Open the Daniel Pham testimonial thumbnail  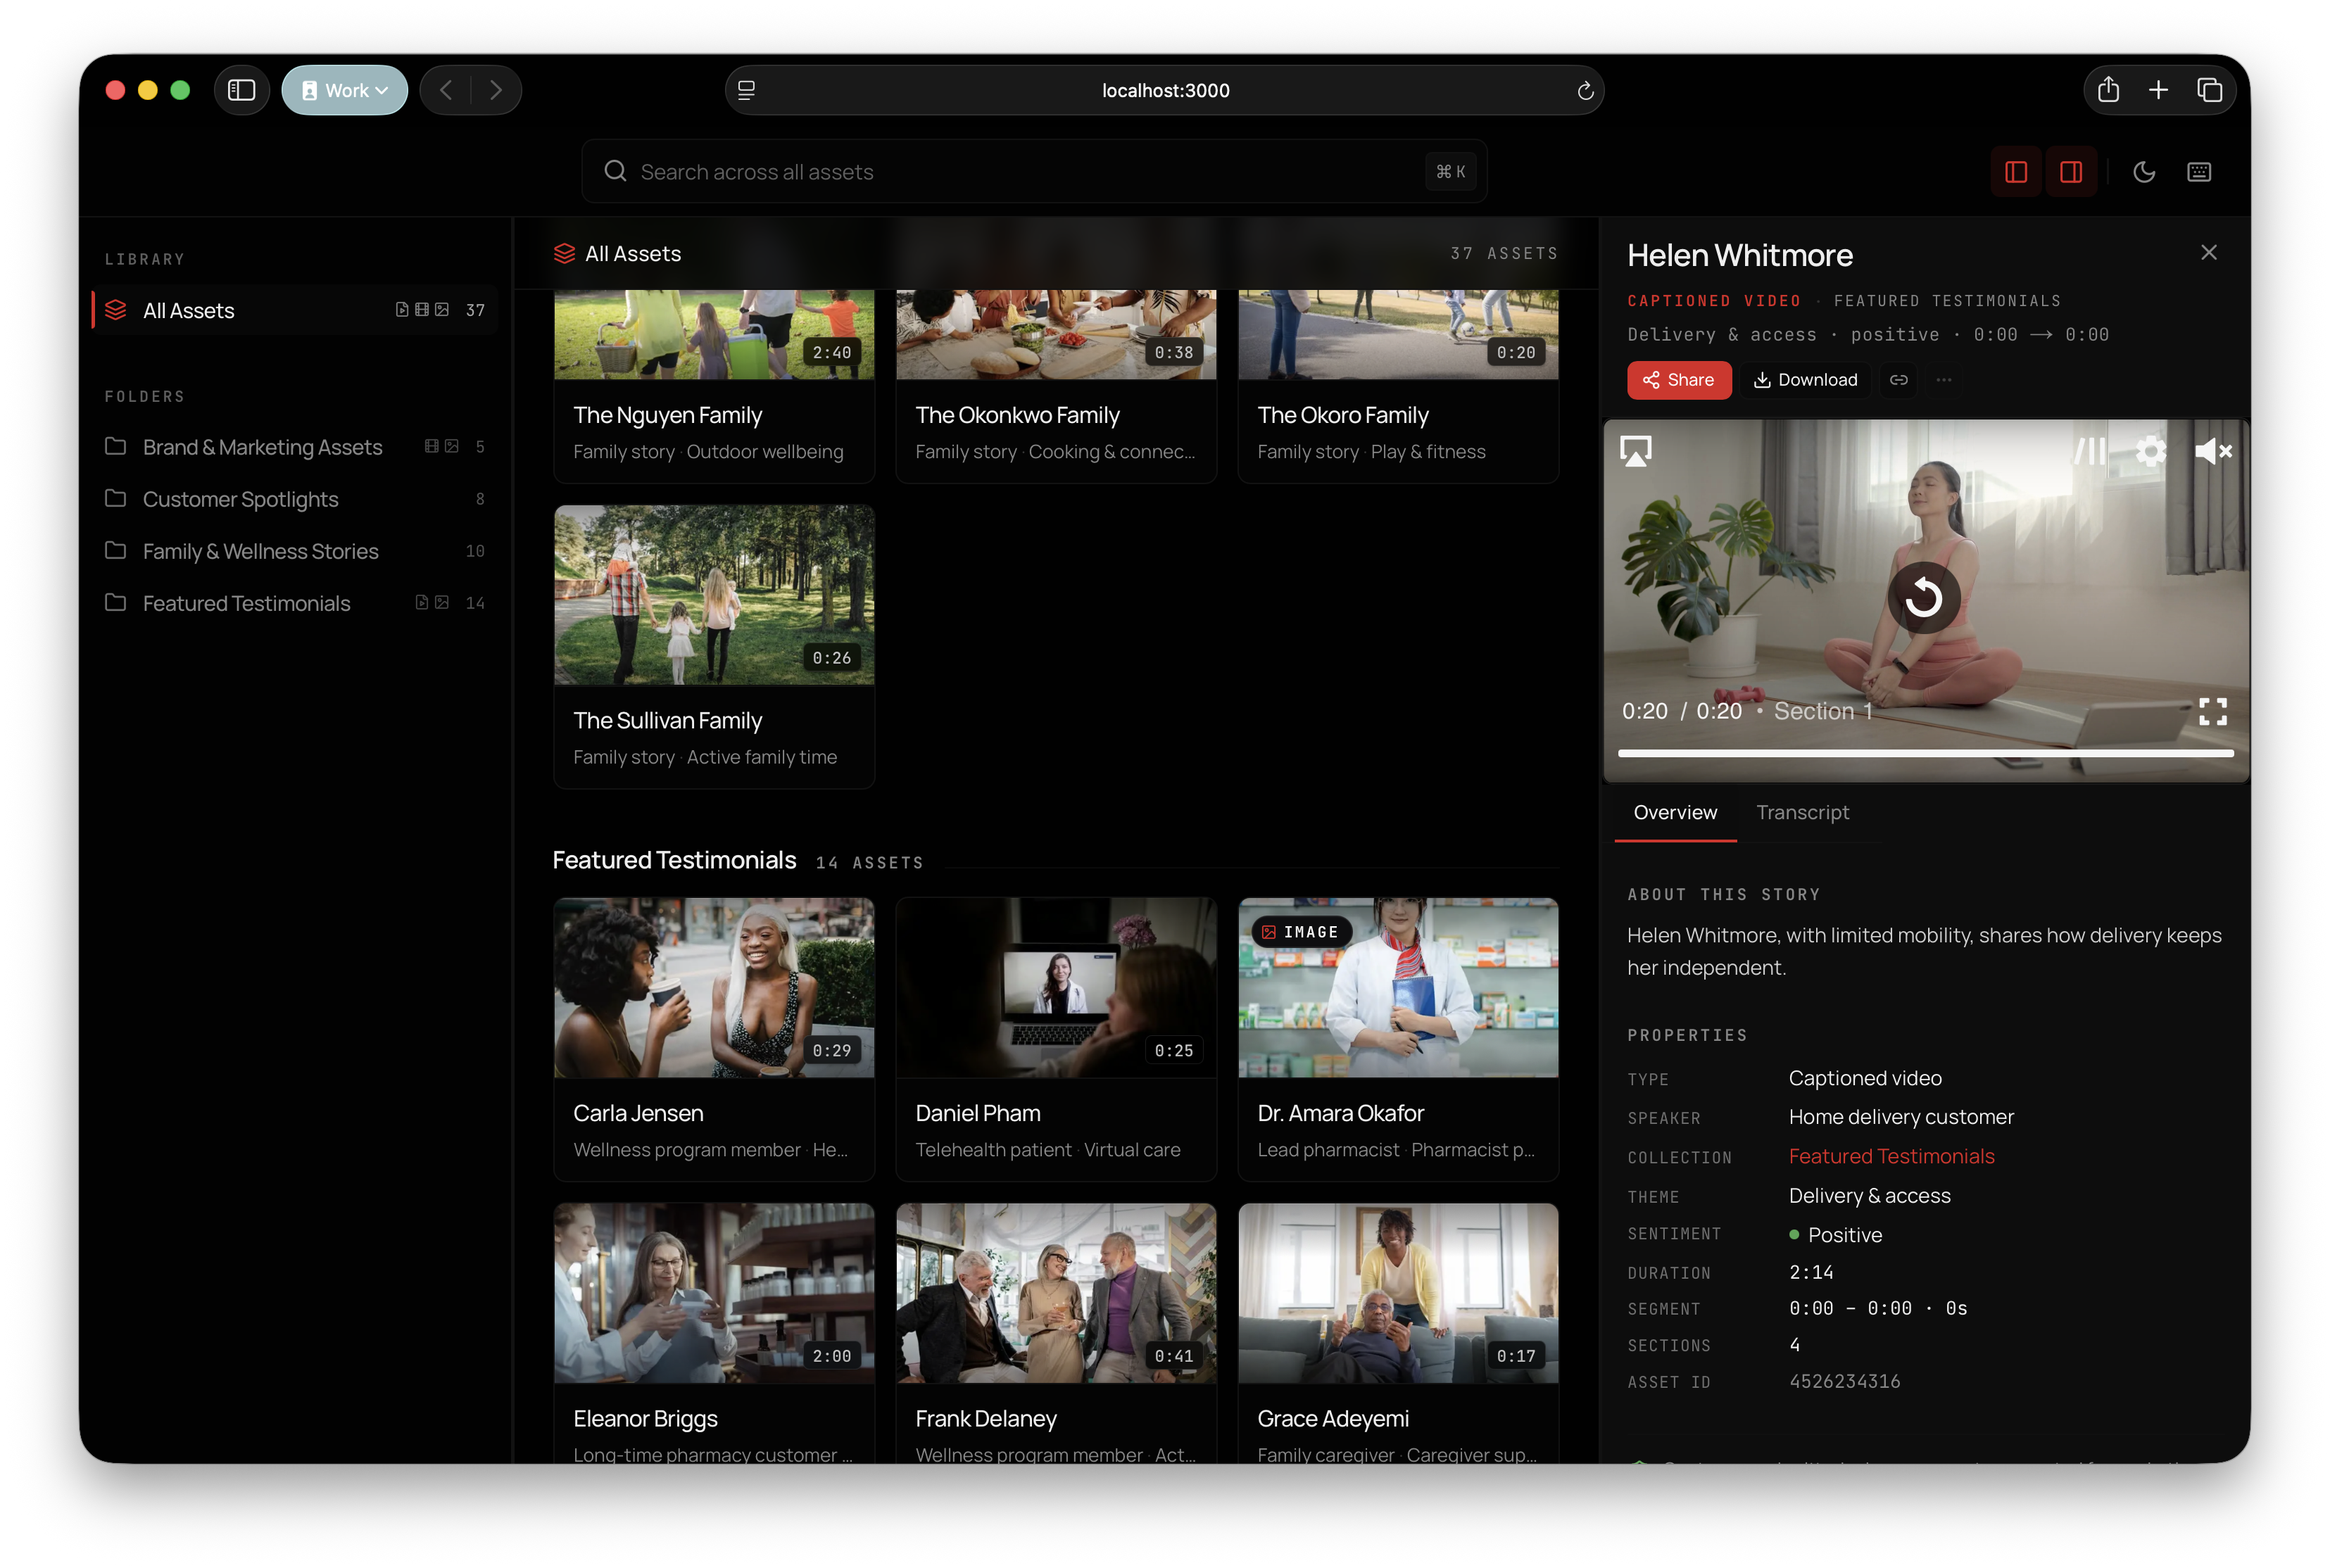[1056, 987]
